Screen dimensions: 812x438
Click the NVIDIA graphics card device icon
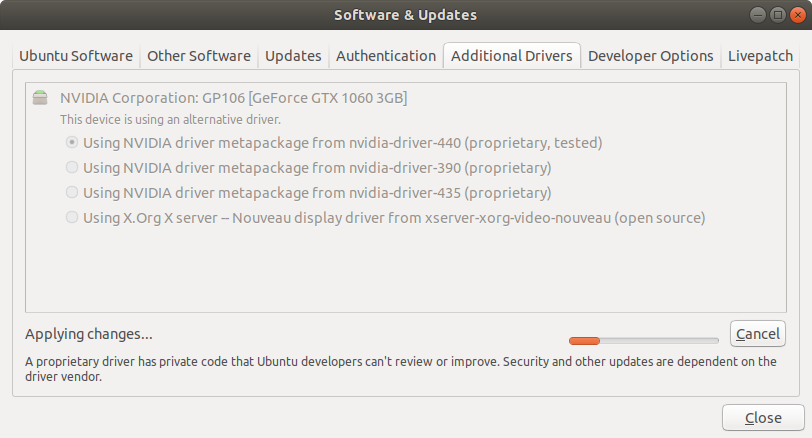pos(40,97)
